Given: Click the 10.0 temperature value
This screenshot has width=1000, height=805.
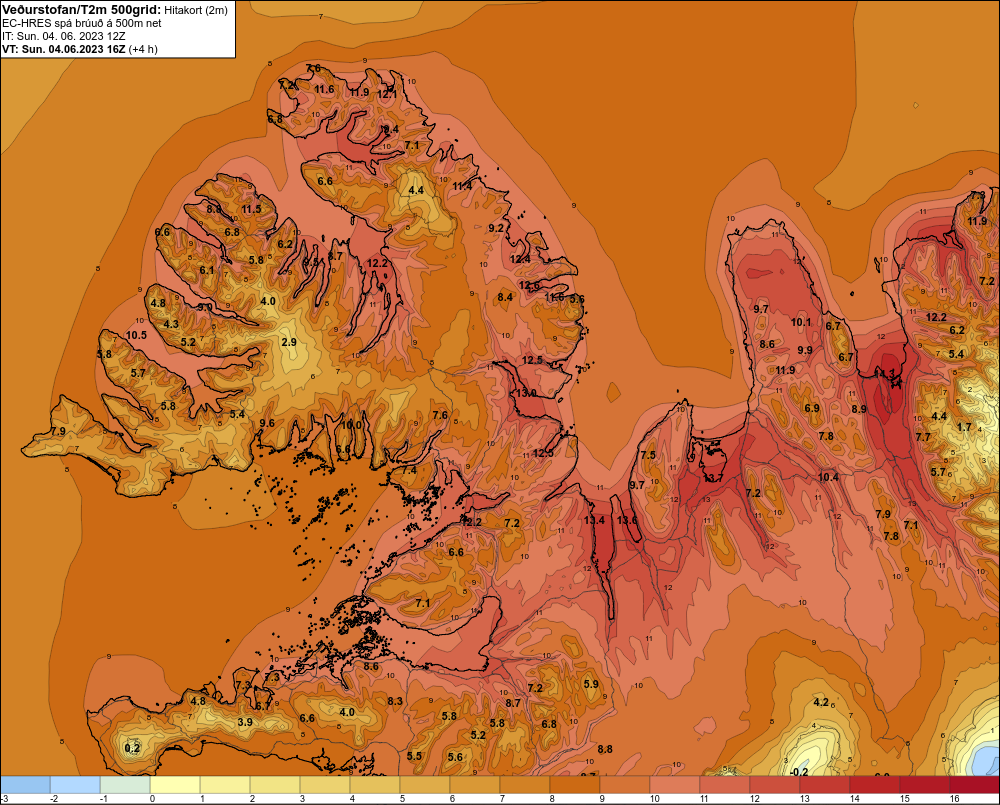Looking at the screenshot, I should (351, 425).
